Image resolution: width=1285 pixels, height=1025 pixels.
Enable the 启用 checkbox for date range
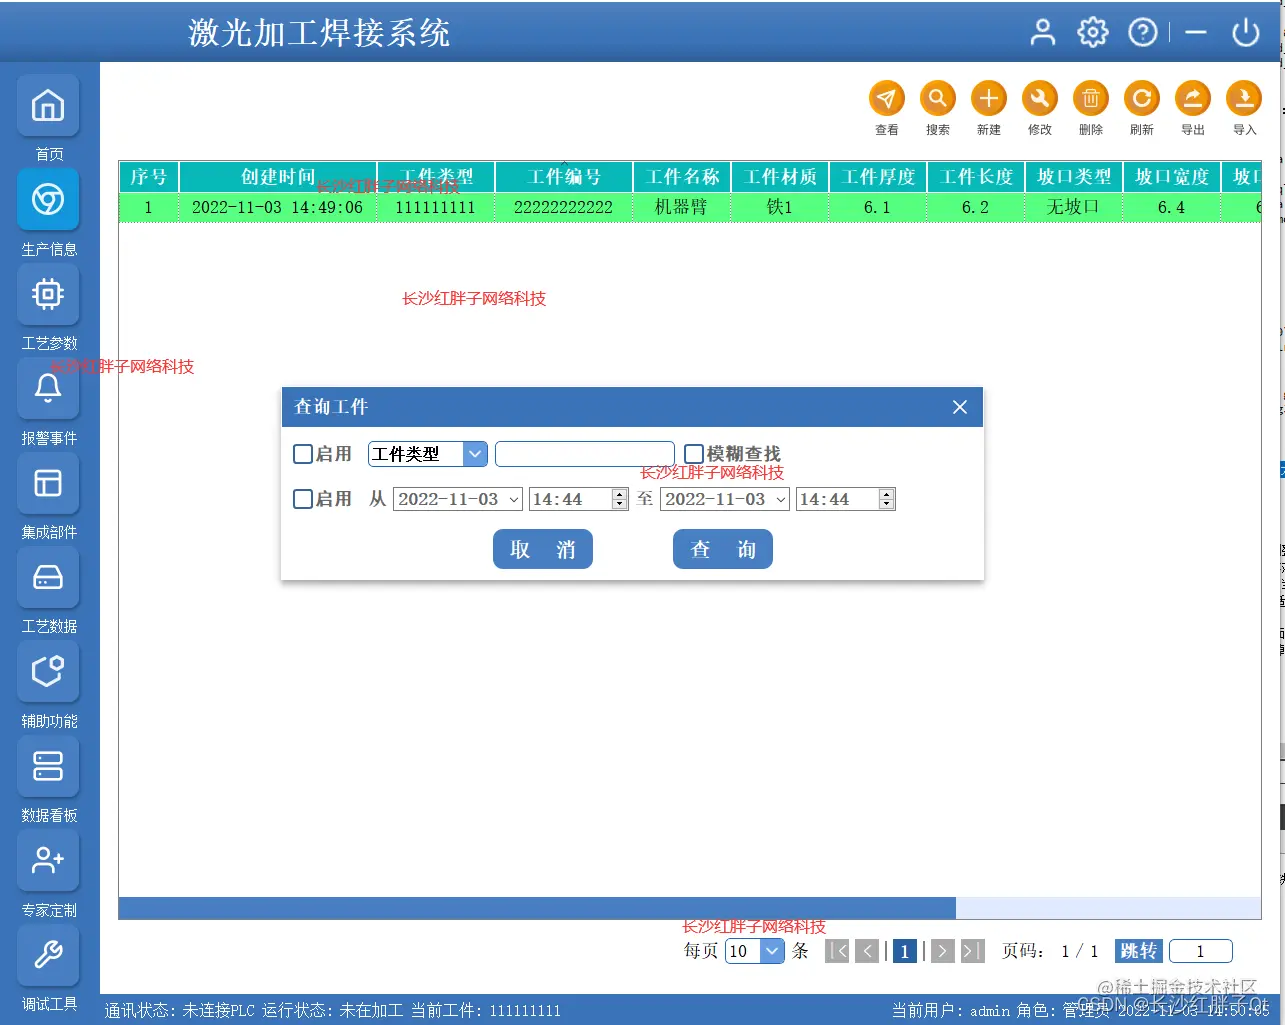303,498
